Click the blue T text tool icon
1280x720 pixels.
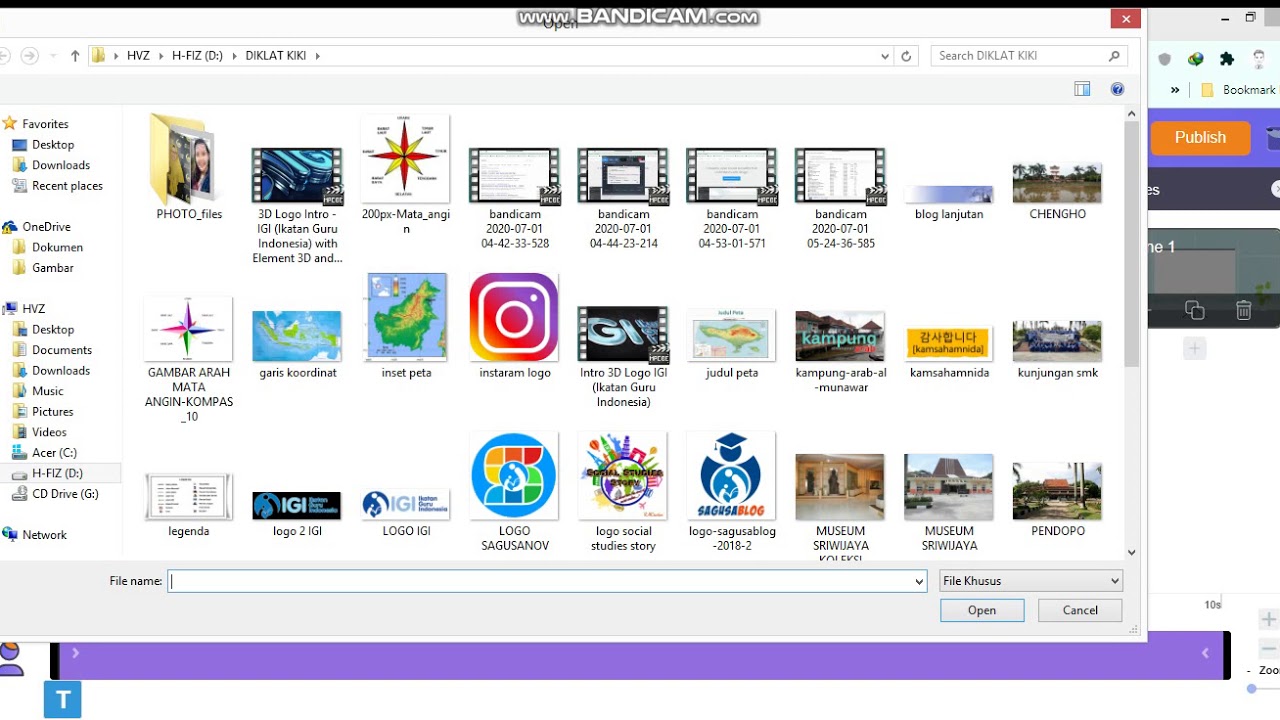[62, 700]
